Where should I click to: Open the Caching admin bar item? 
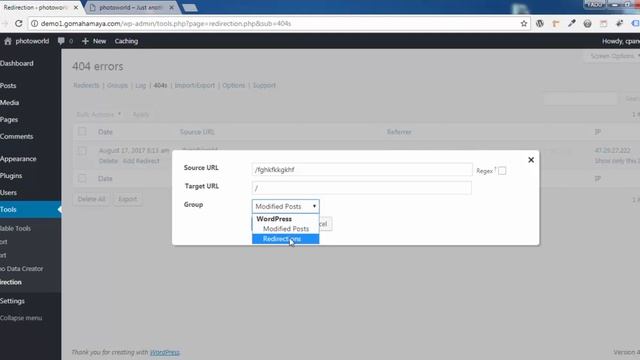click(126, 41)
